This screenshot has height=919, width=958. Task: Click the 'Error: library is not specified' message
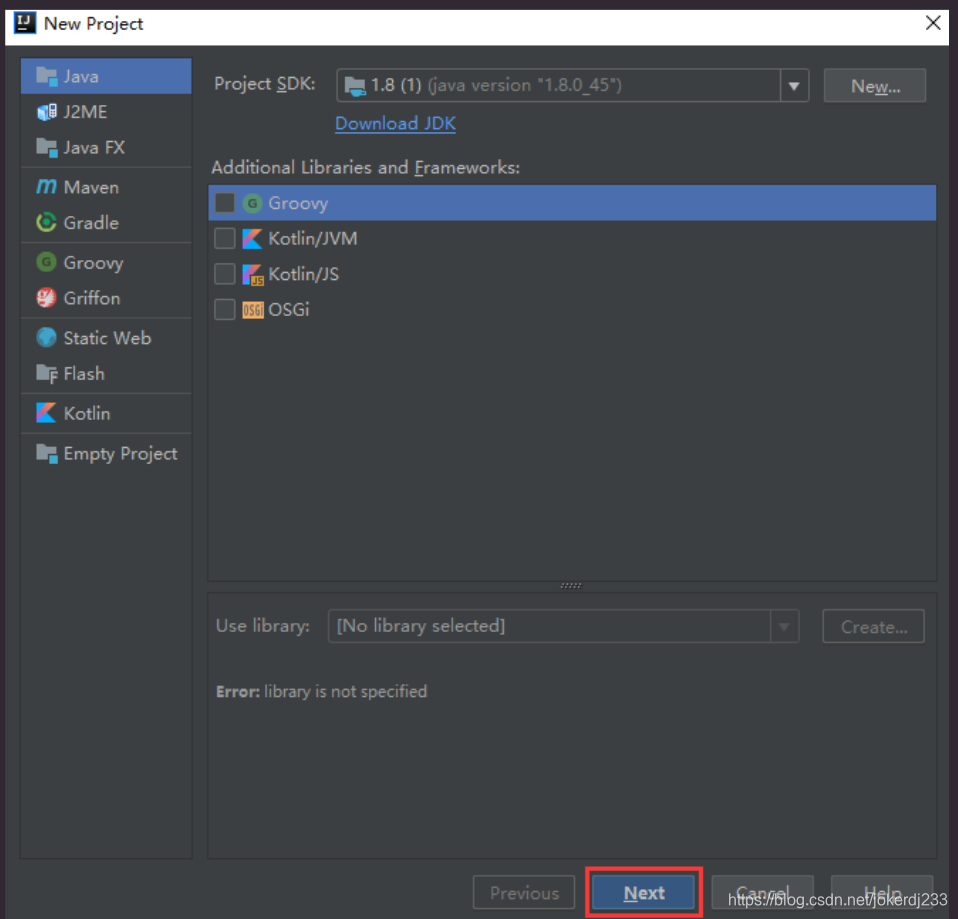click(321, 692)
